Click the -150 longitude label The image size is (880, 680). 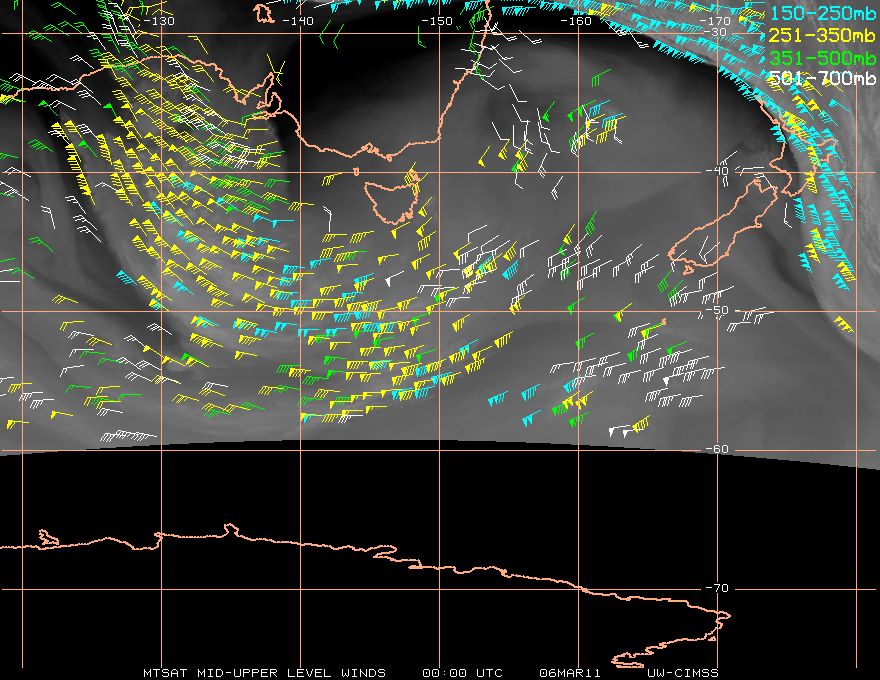click(437, 21)
